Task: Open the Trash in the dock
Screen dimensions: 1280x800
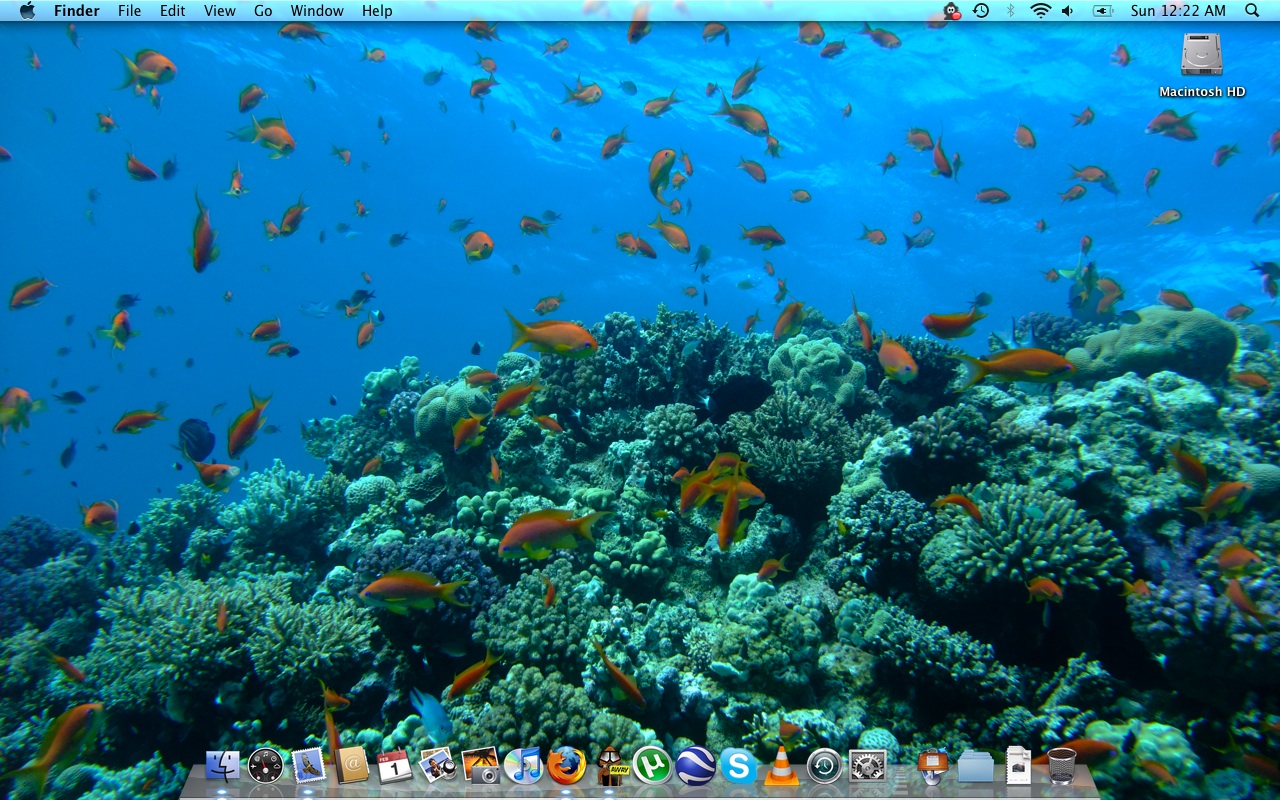Action: [1062, 766]
